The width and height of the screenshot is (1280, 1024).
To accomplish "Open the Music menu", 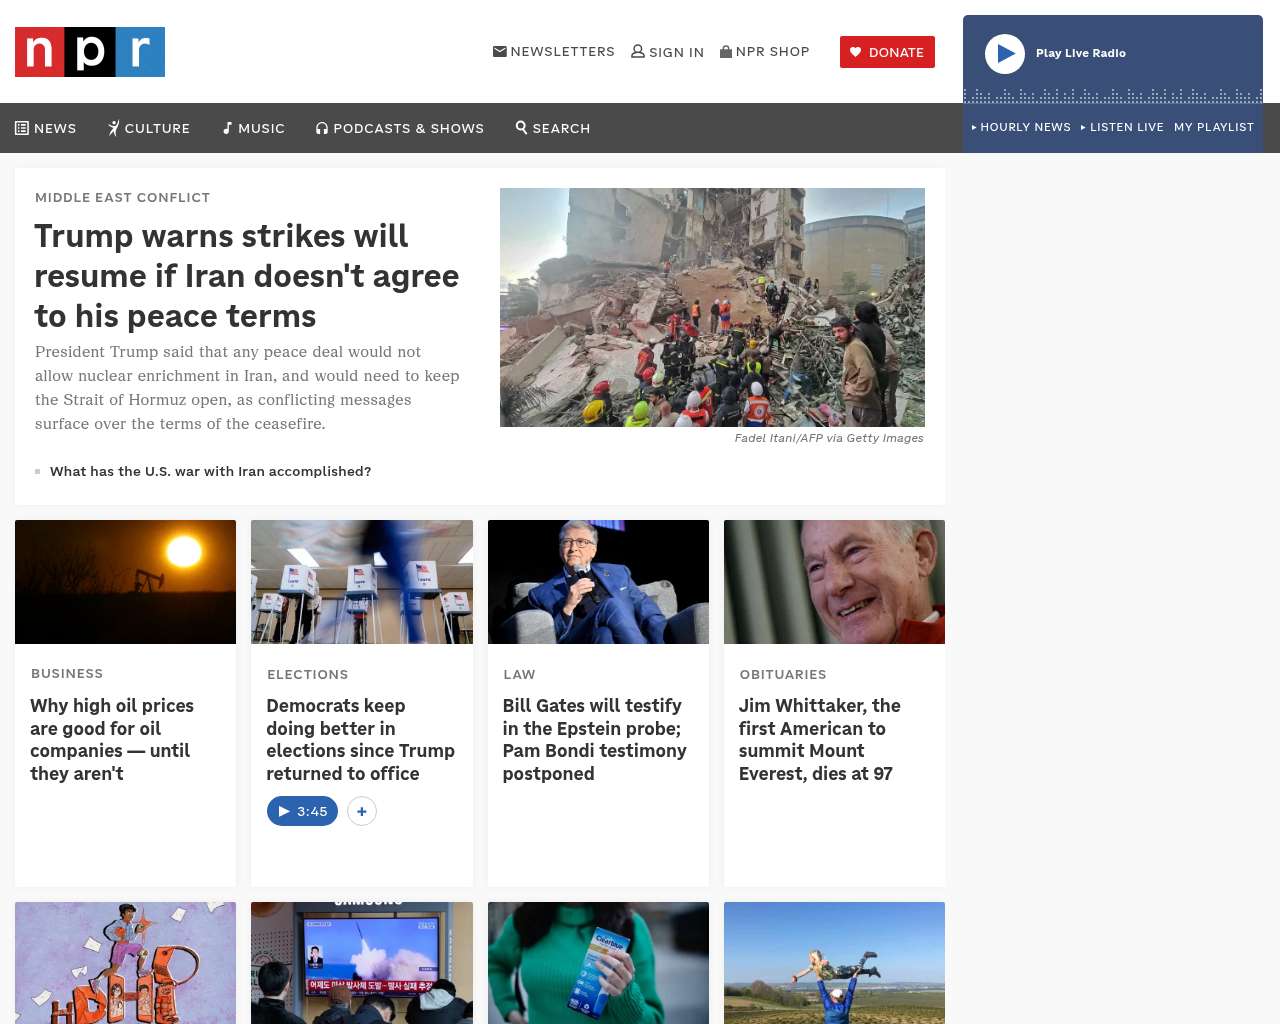I will pyautogui.click(x=253, y=128).
